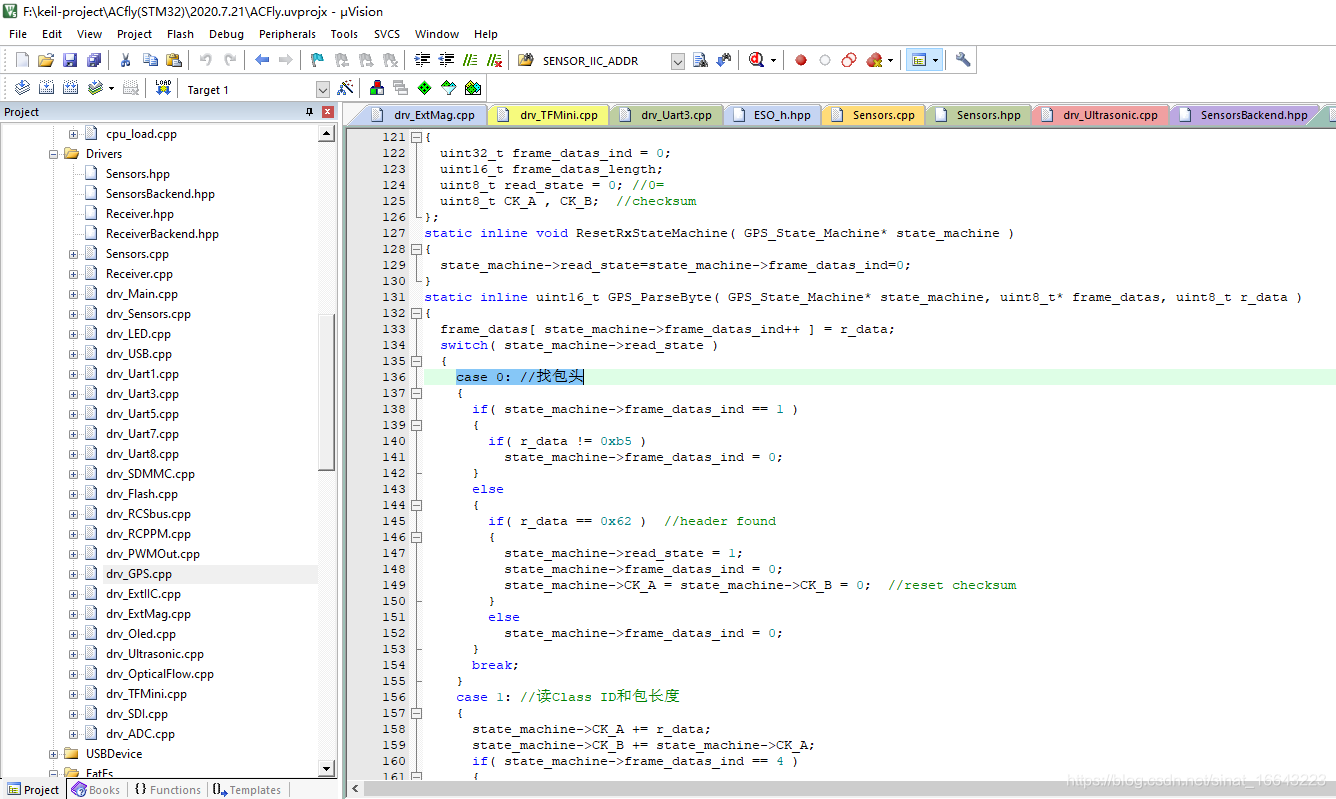This screenshot has width=1336, height=799.
Task: Uncomment the selection with the red-x comment icon
Action: (x=494, y=60)
